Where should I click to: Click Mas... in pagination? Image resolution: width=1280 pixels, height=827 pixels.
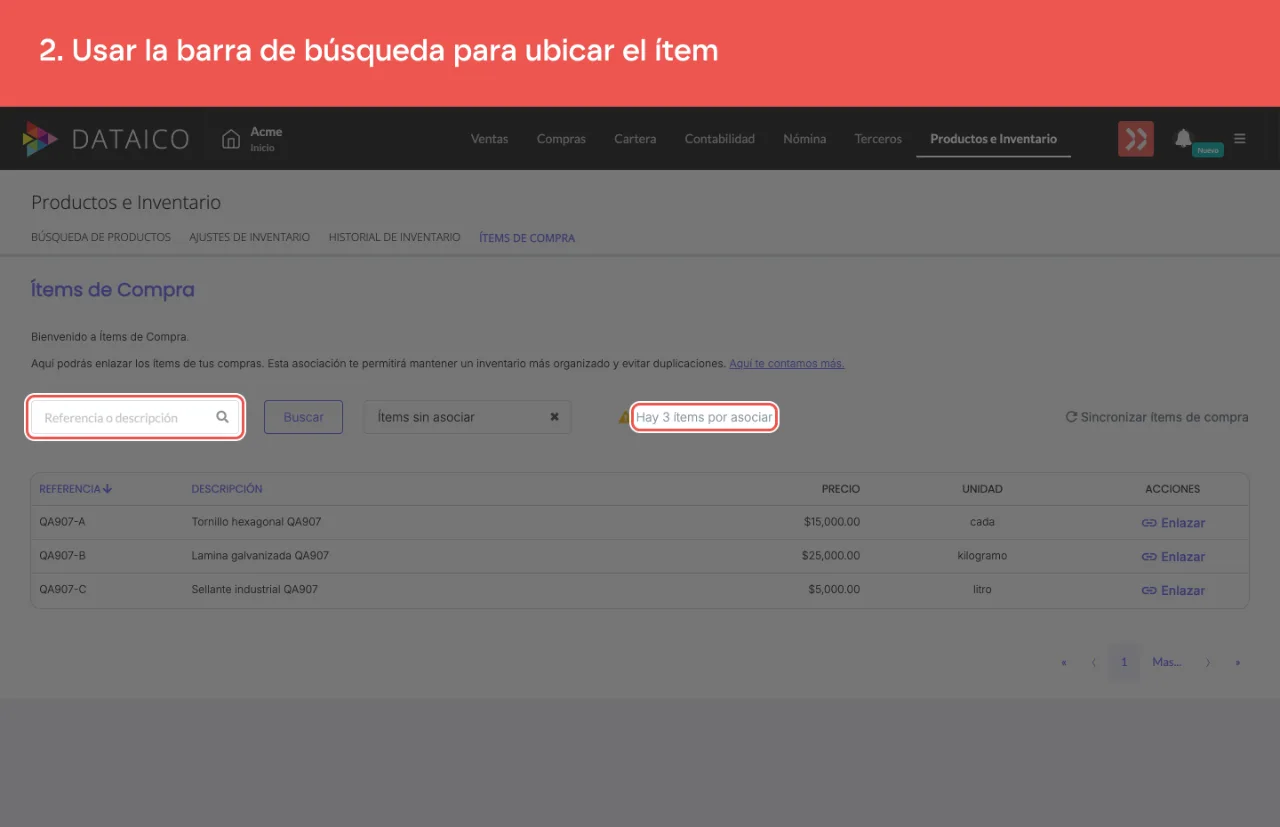[x=1167, y=662]
